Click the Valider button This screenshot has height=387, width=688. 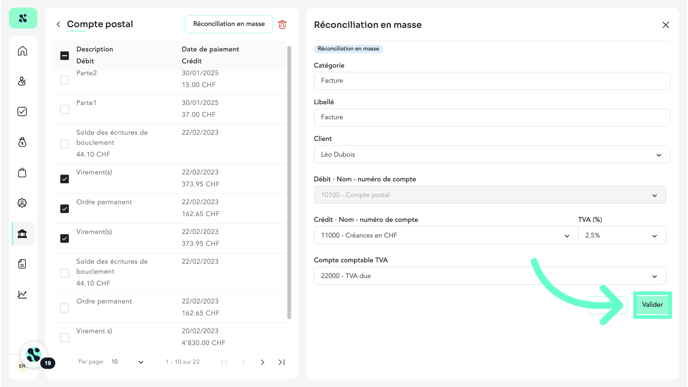(x=652, y=305)
